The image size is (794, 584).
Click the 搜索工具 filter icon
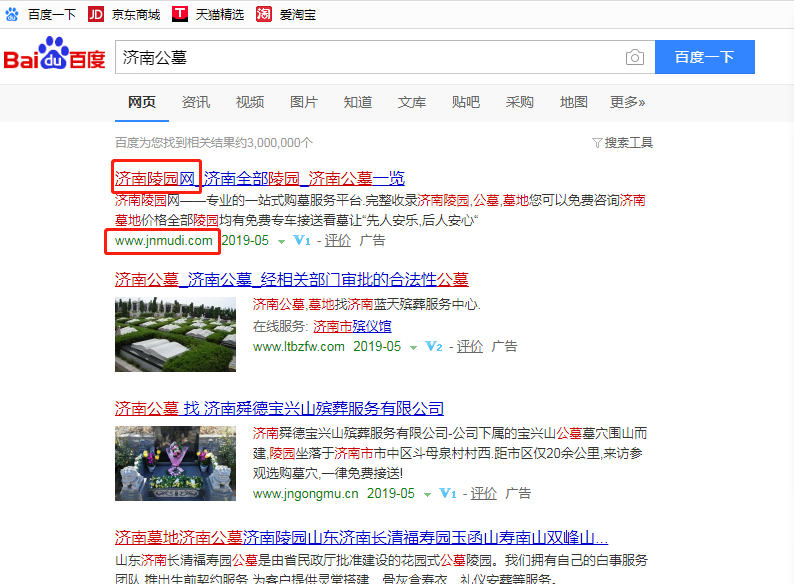(597, 143)
